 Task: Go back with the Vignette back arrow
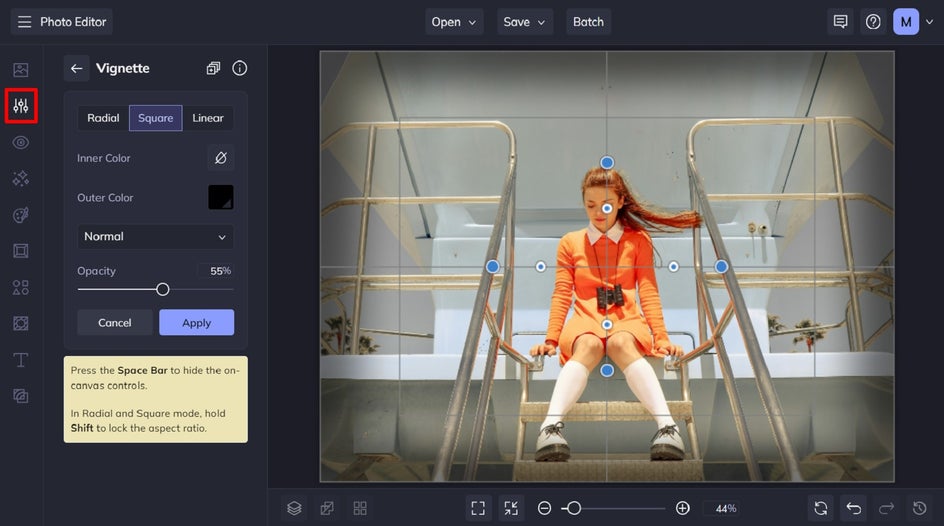[x=76, y=69]
